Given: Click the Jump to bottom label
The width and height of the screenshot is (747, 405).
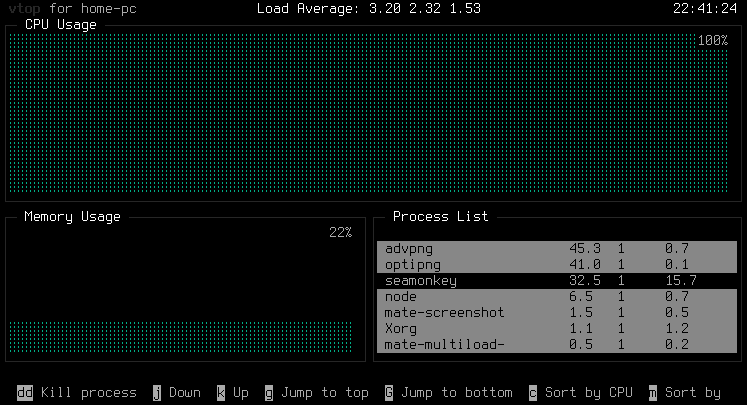Looking at the screenshot, I should pos(456,393).
